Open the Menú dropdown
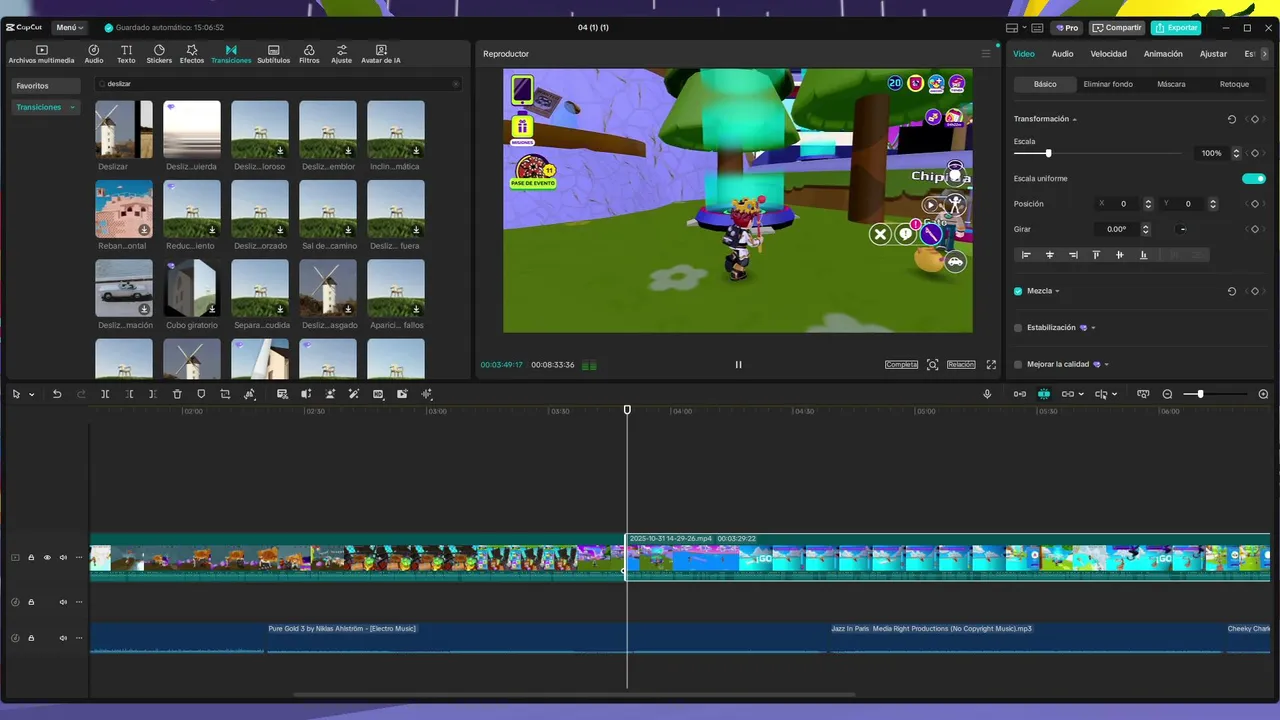The image size is (1280, 720). coord(70,28)
